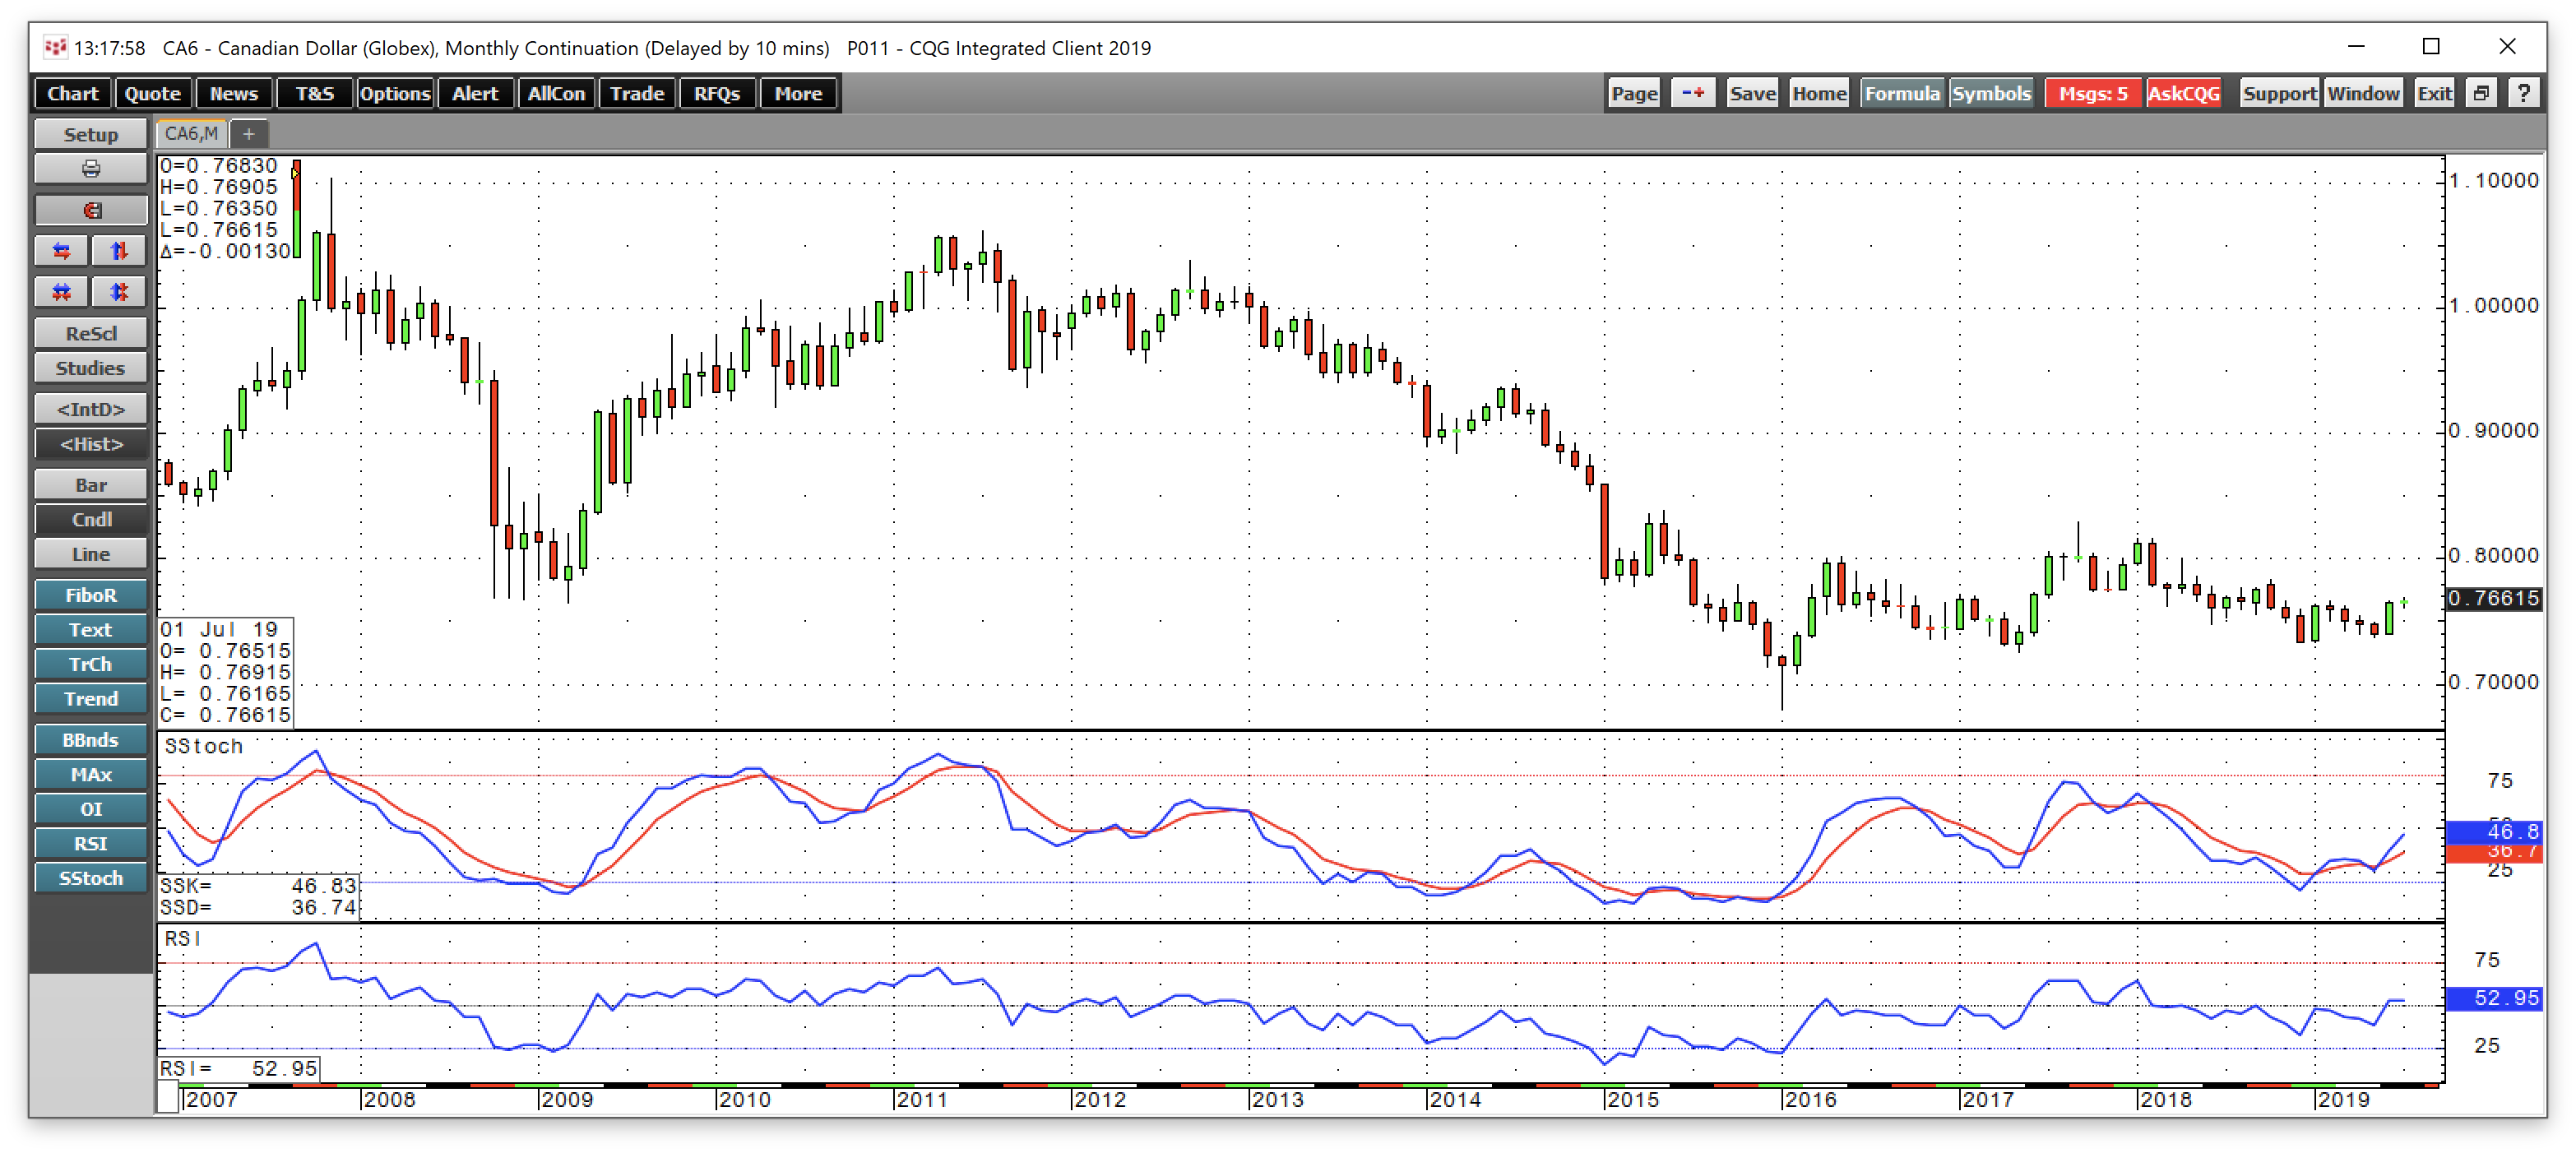Open the Studies button
The image size is (2576, 1153).
click(91, 368)
